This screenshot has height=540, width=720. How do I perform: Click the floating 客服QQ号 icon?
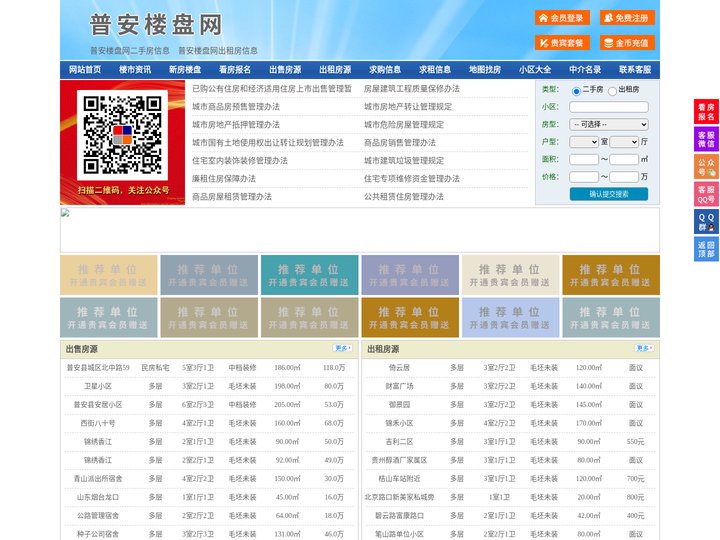pyautogui.click(x=706, y=195)
